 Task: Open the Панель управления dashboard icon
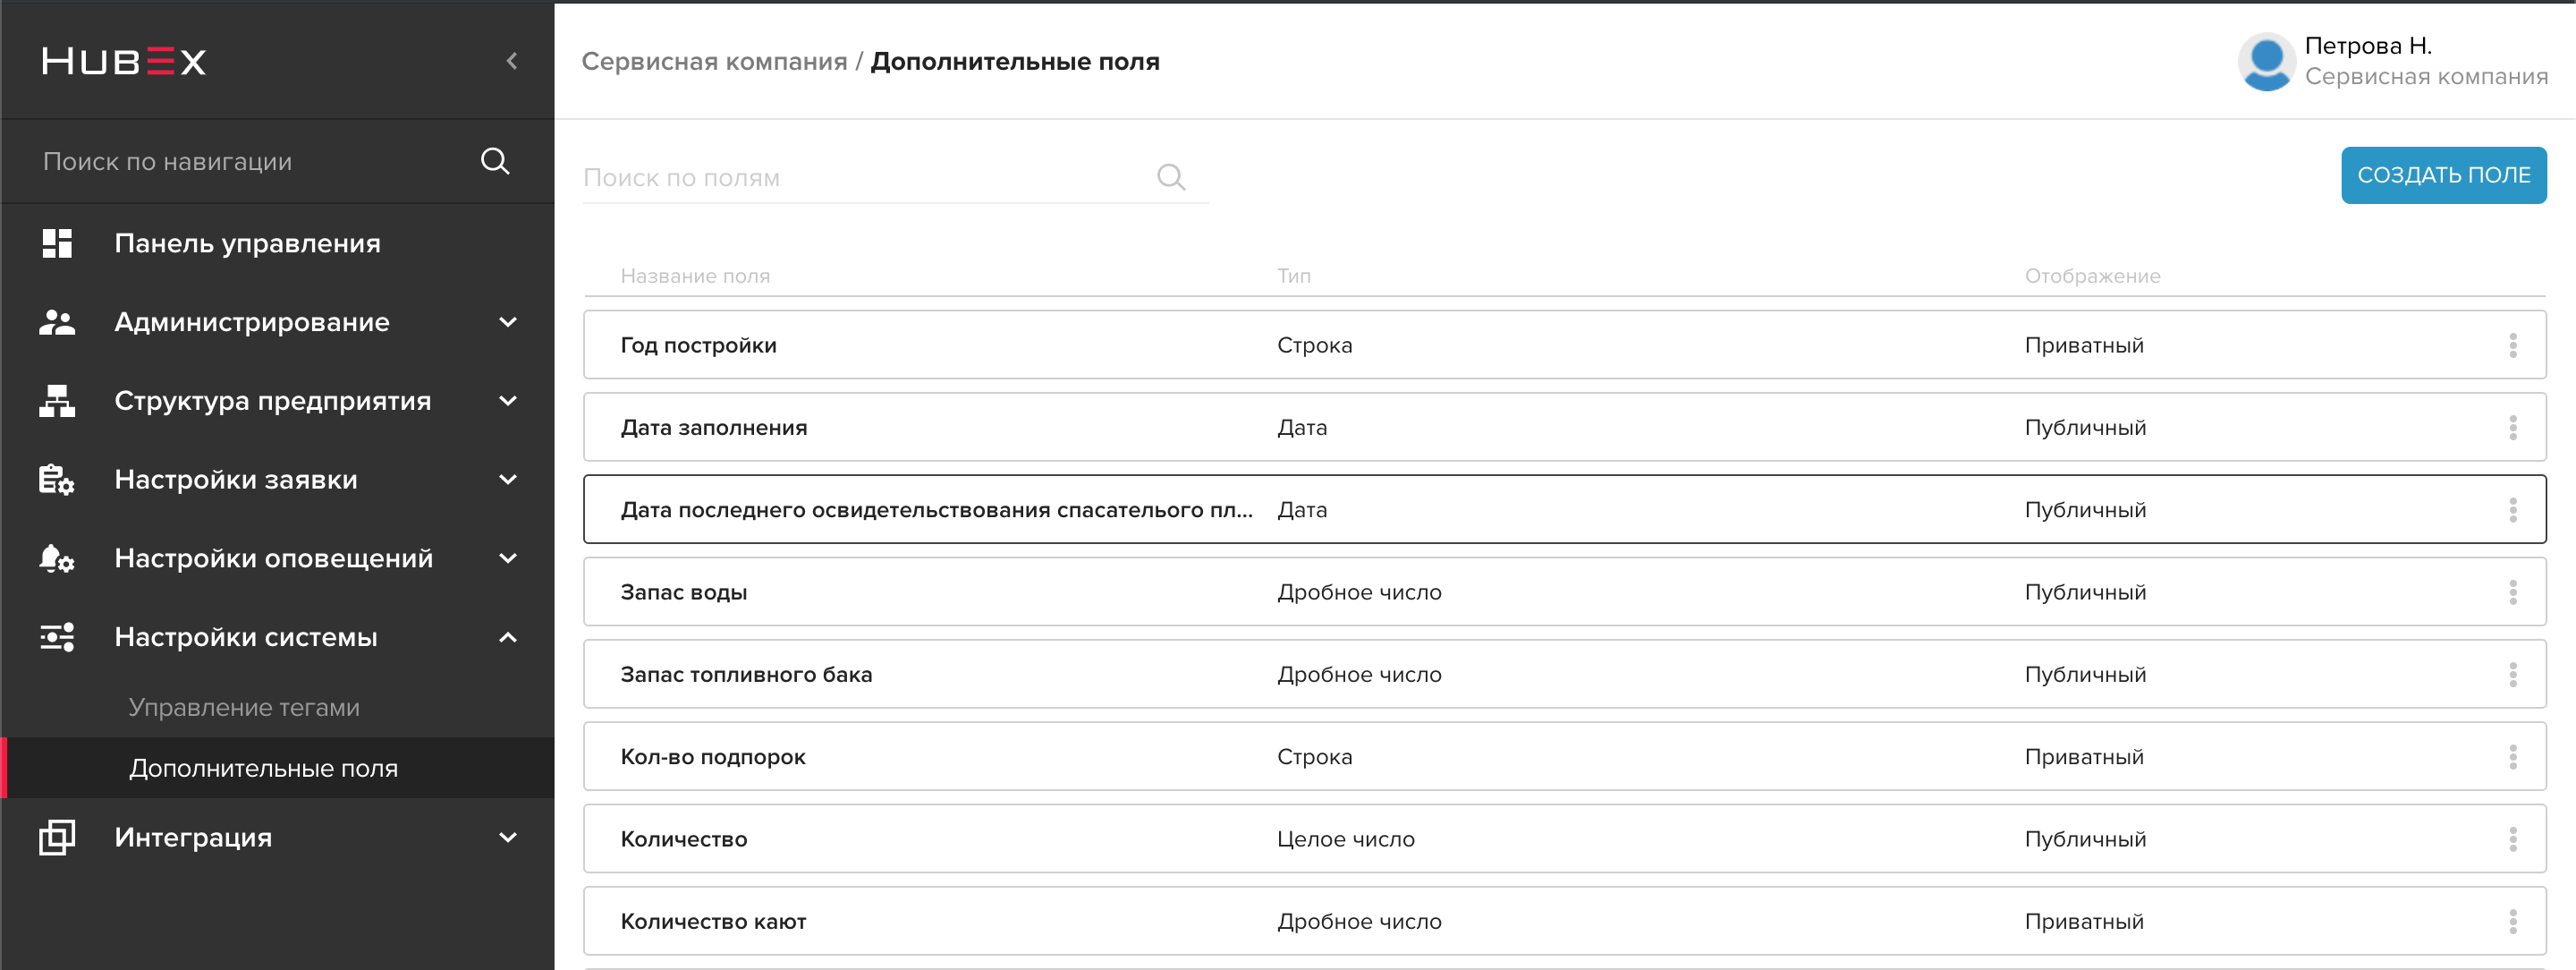(57, 243)
